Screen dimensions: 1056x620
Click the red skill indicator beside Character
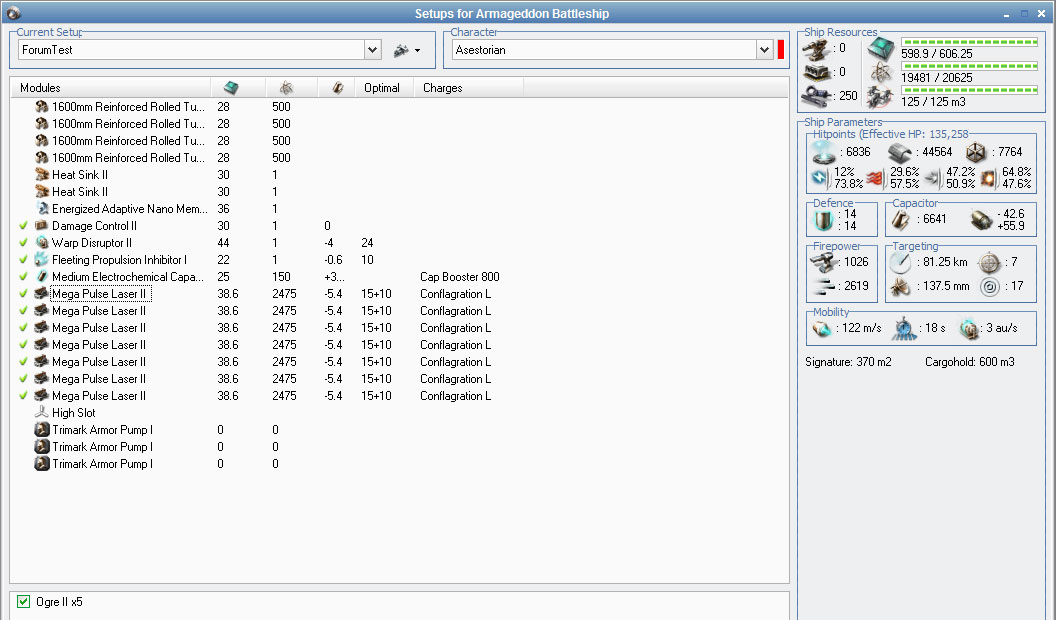point(781,50)
